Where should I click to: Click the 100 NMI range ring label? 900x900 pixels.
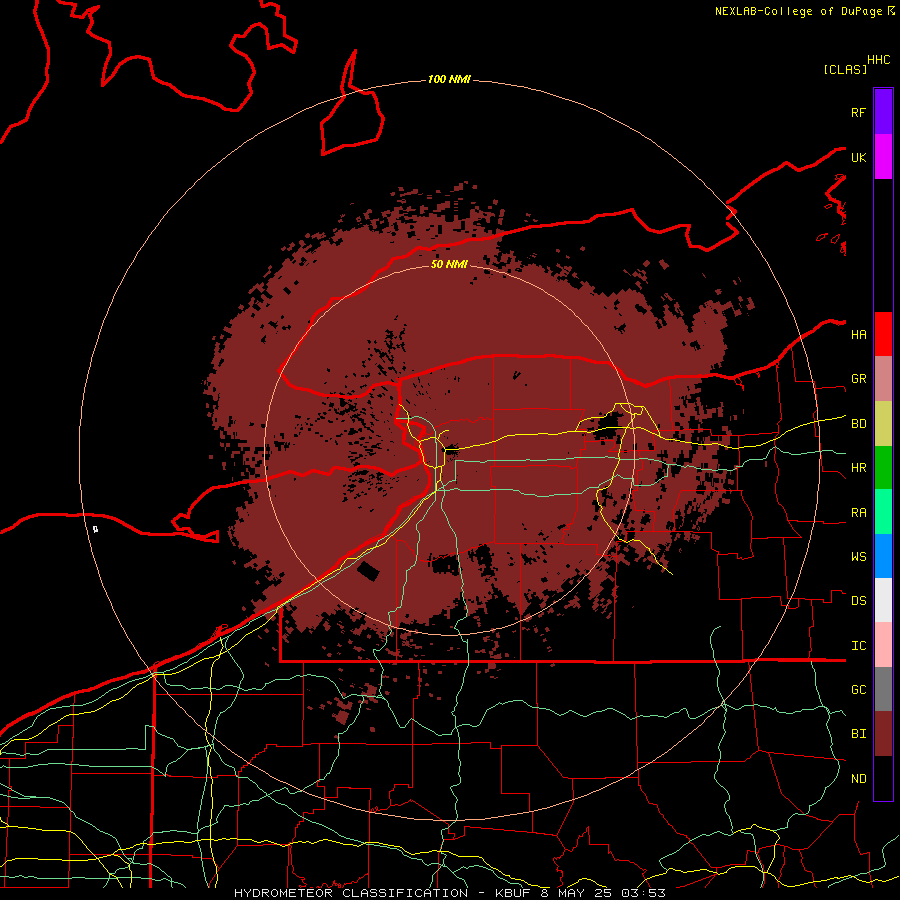(x=449, y=79)
